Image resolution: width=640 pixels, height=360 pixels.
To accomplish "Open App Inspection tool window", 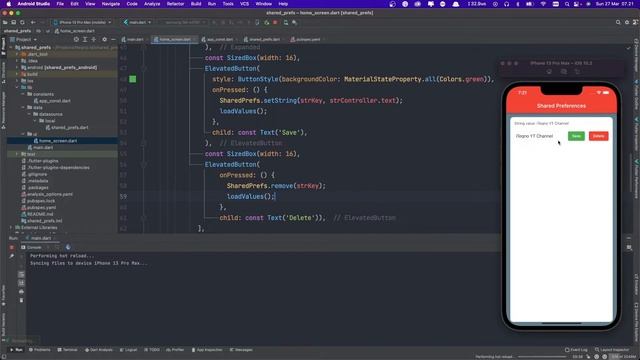I will pyautogui.click(x=207, y=350).
